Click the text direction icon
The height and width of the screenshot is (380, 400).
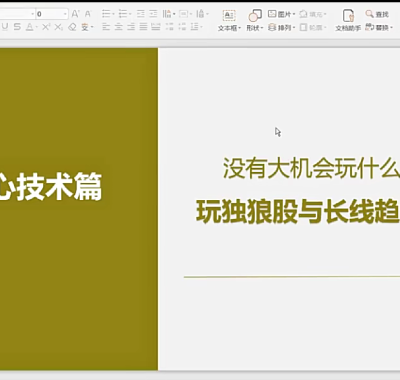coord(167,14)
